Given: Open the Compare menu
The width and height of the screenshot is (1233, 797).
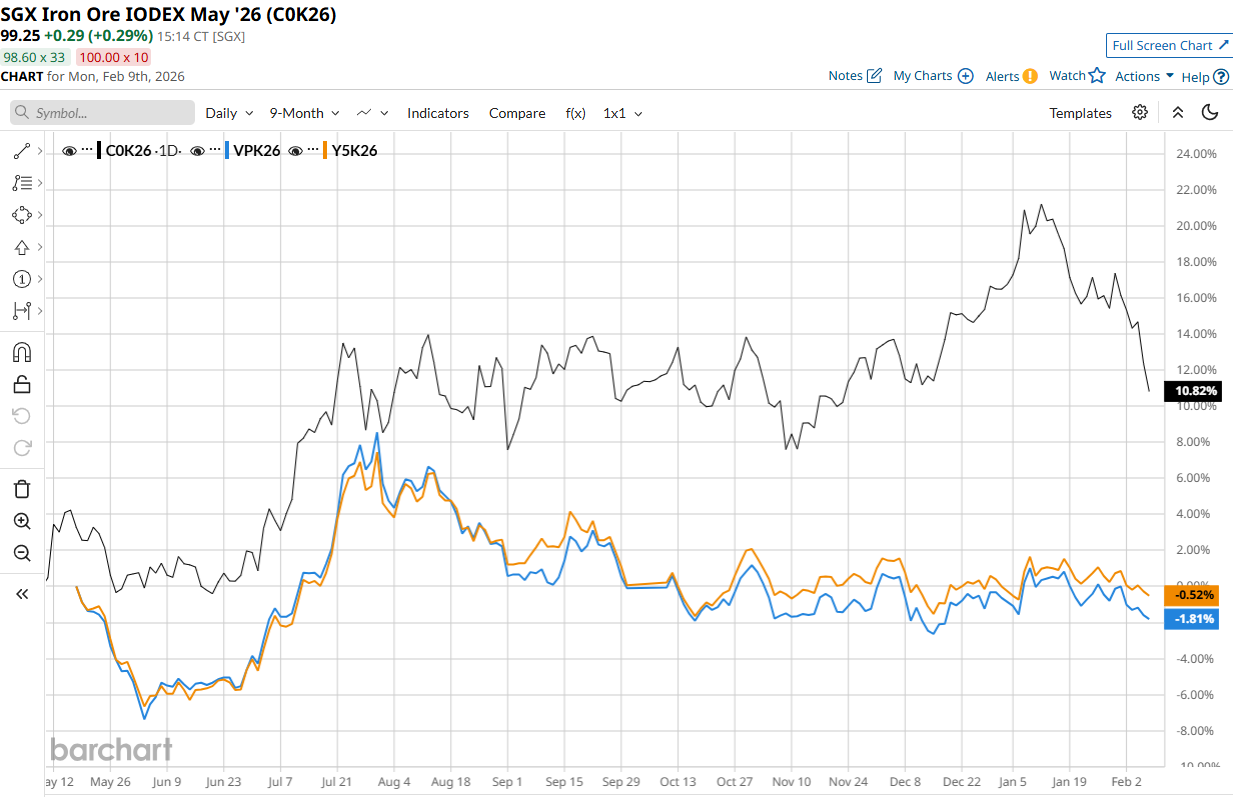Looking at the screenshot, I should point(517,113).
